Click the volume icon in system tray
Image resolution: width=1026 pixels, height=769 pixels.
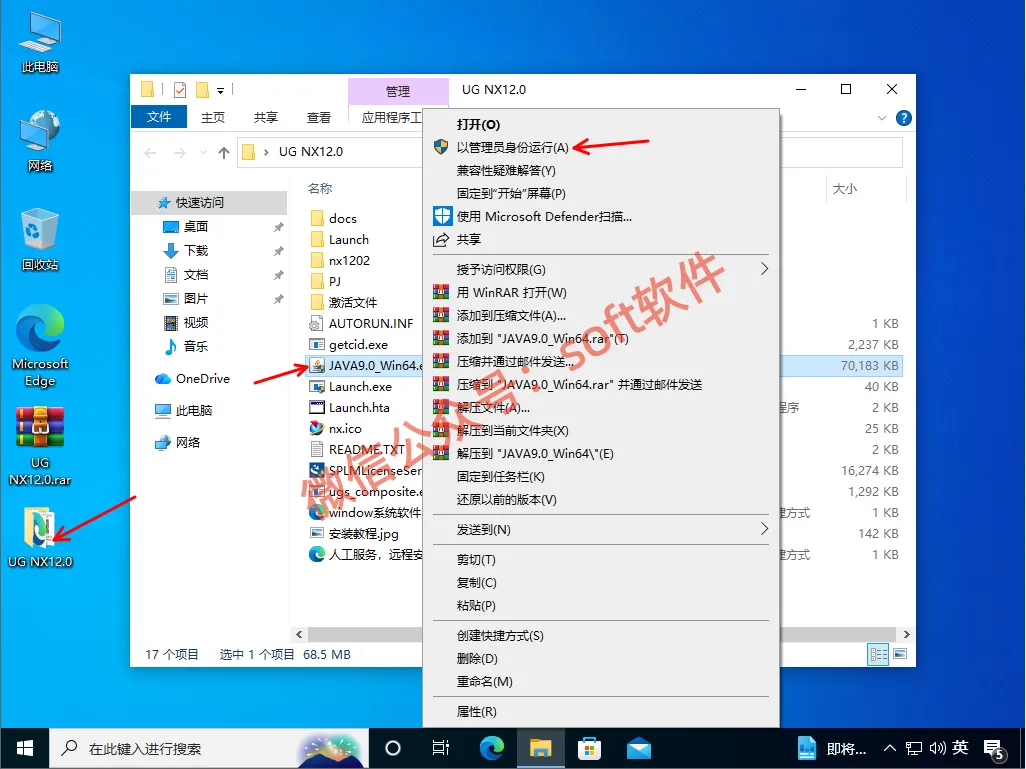(x=938, y=748)
